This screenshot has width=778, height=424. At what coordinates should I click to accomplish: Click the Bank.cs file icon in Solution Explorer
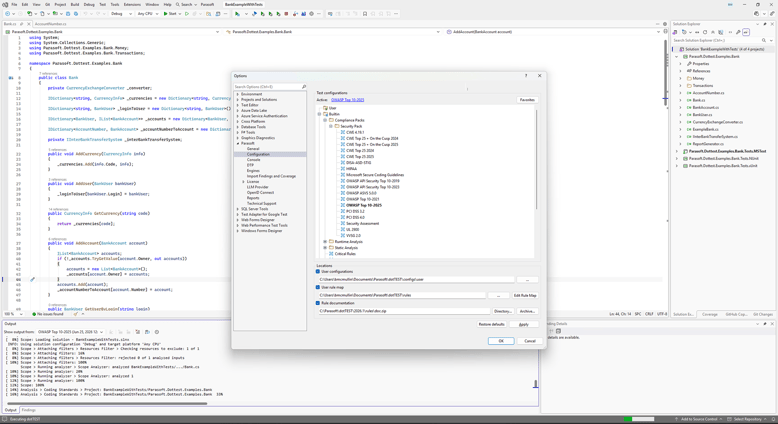[x=689, y=100]
